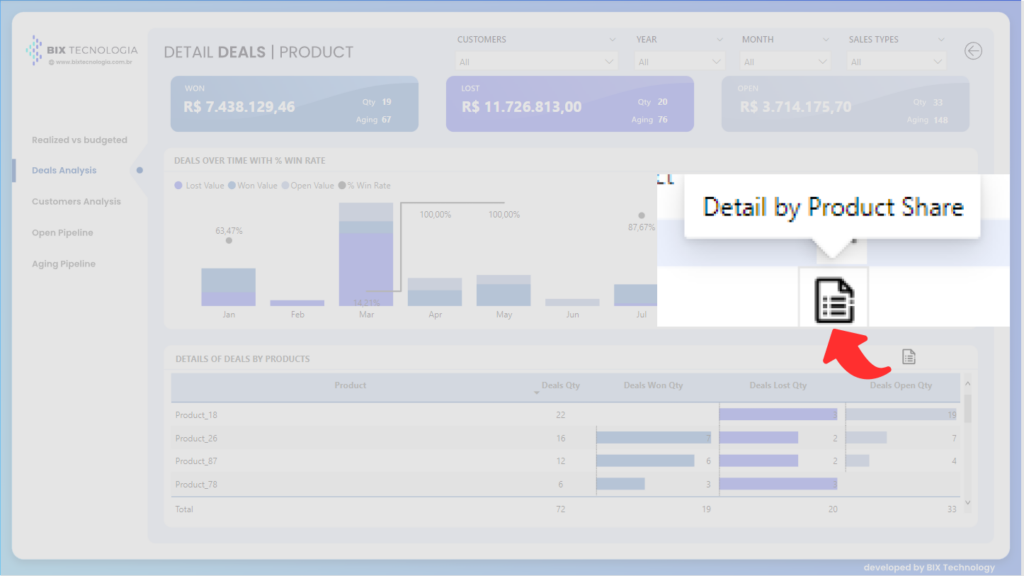Open the Customers filter dropdown

click(x=537, y=62)
